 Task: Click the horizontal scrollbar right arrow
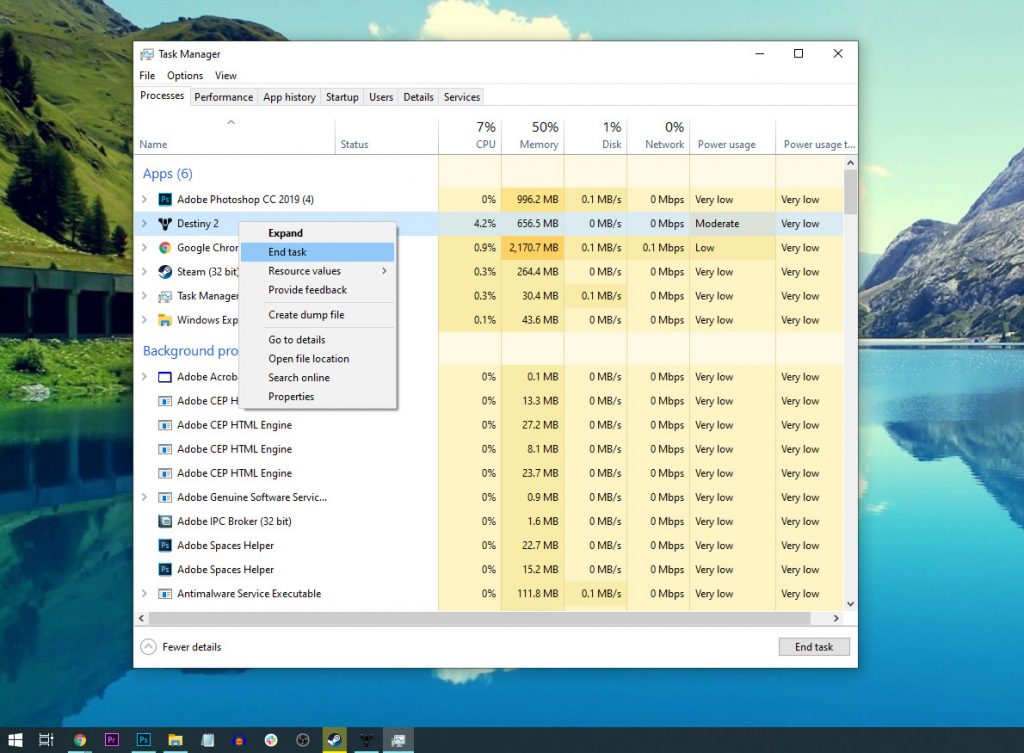(x=836, y=618)
